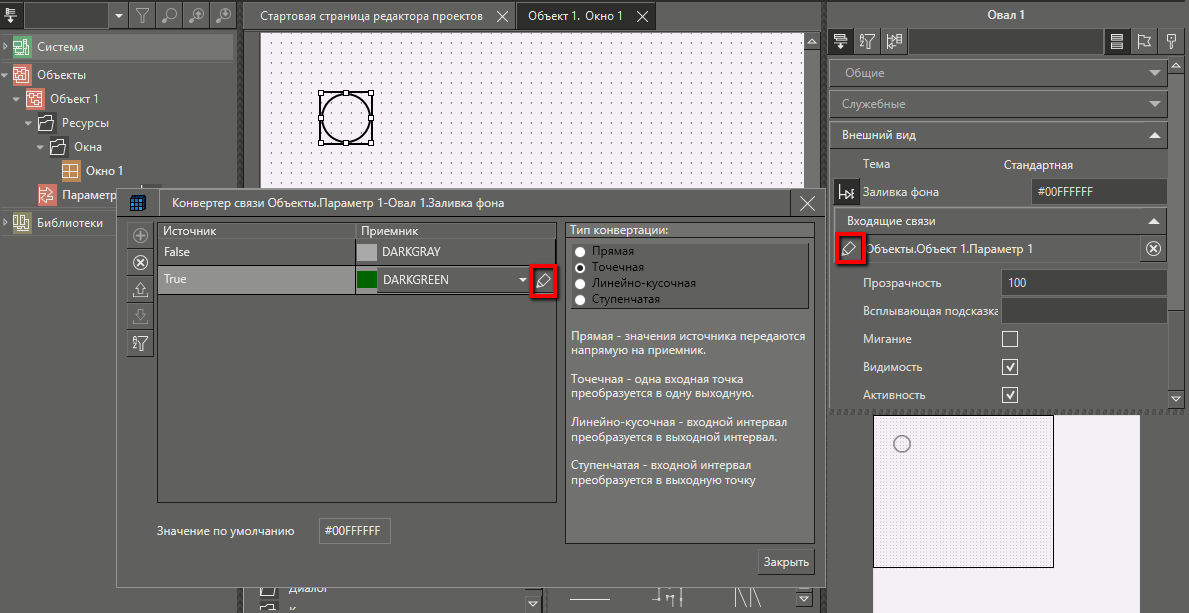
Task: Toggle the Мигание checkbox
Action: tap(1010, 339)
